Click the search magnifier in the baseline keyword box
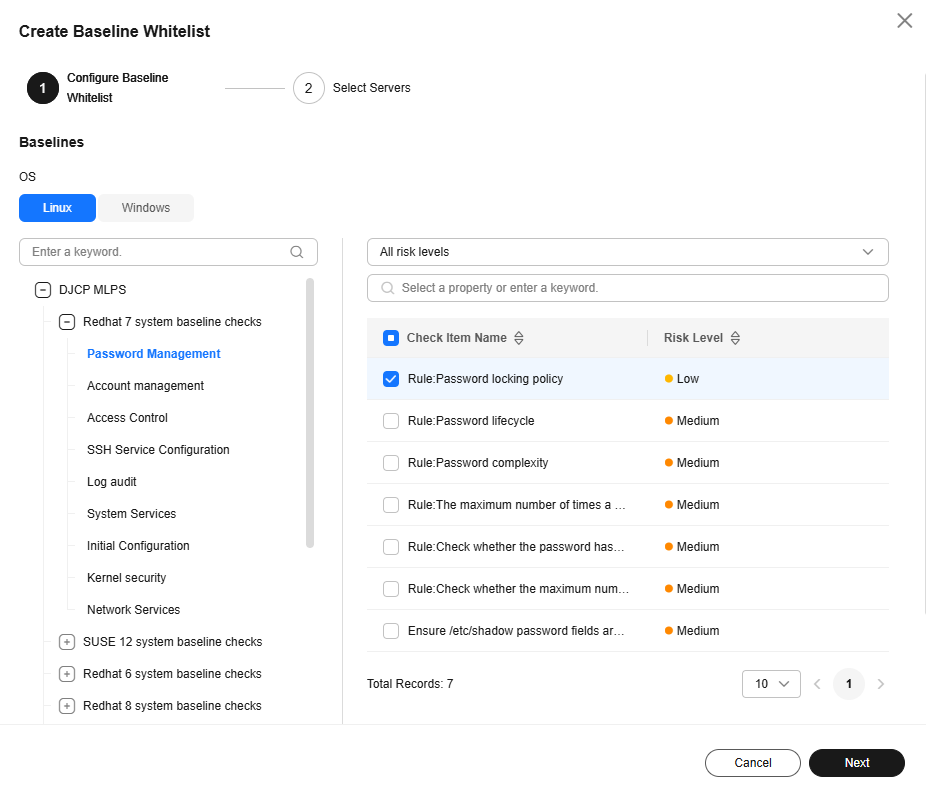Screen dimensions: 926x789 297,252
